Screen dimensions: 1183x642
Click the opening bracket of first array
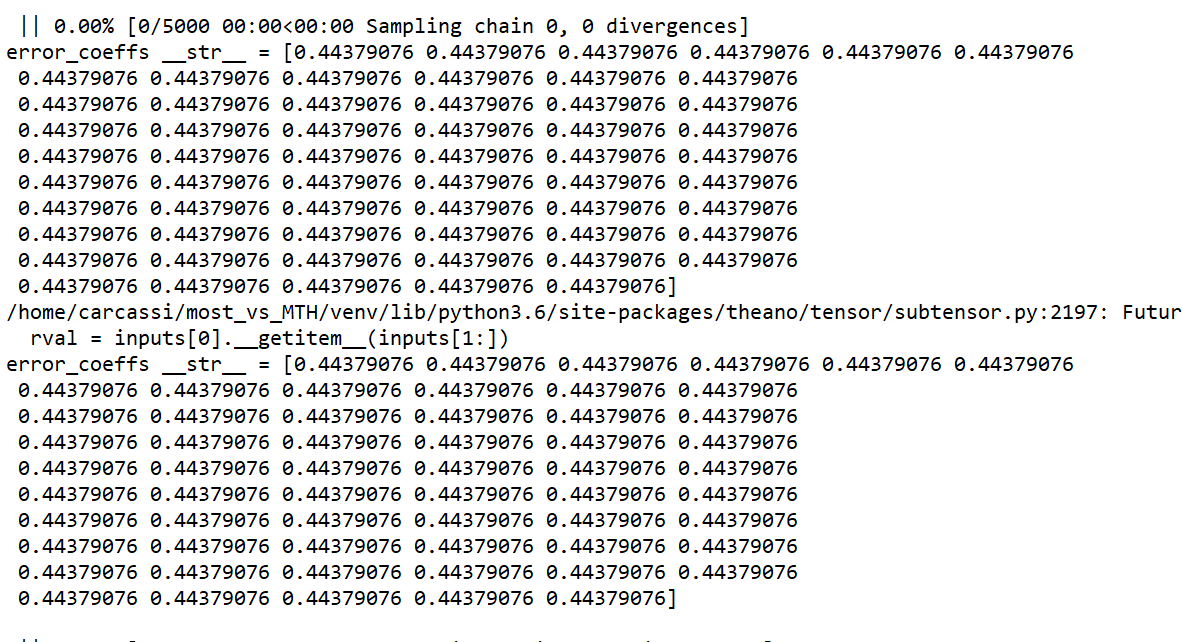(x=287, y=52)
